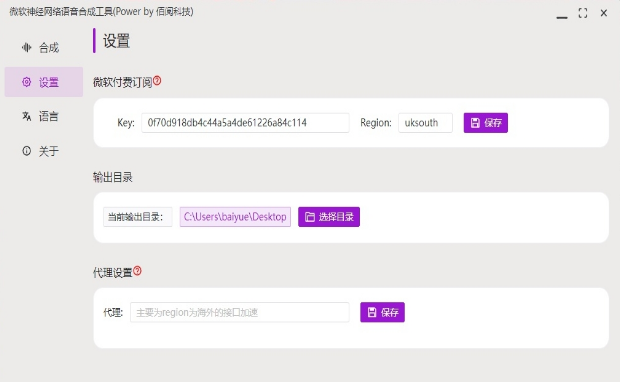Focus the 代理 proxy input field
The image size is (620, 382).
tap(240, 312)
